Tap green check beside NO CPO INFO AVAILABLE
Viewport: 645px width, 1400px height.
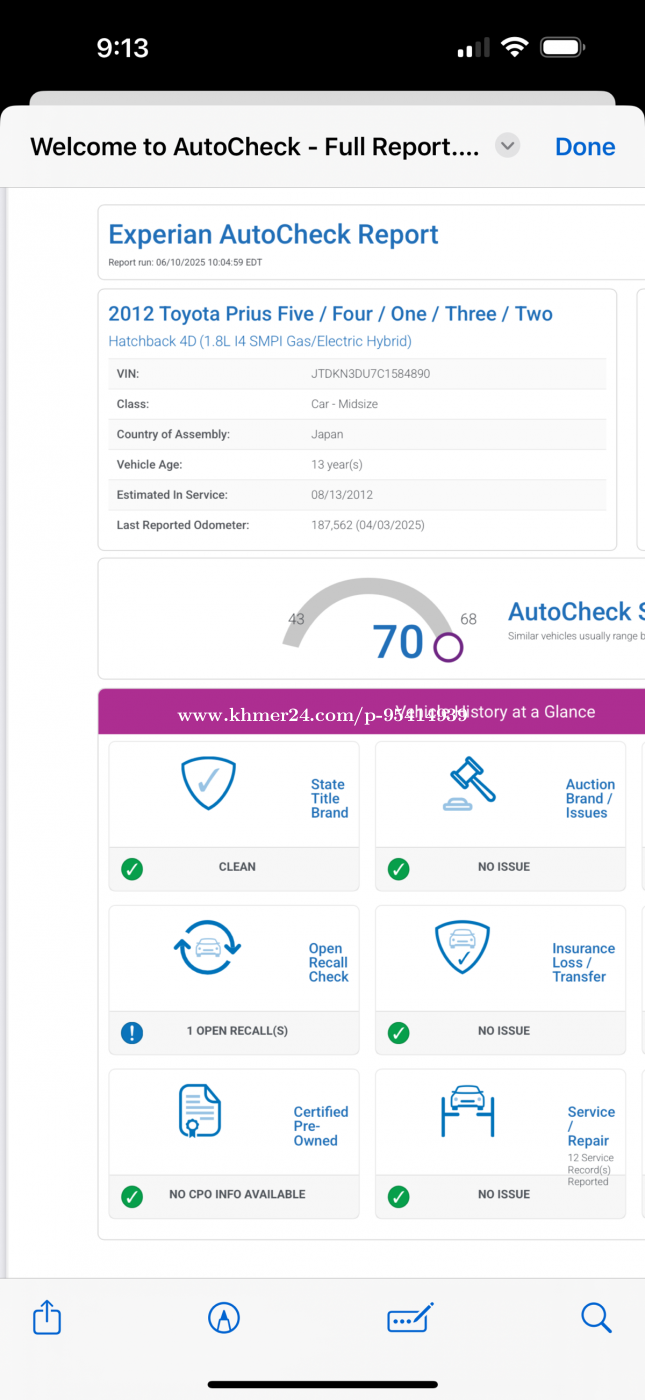132,1196
